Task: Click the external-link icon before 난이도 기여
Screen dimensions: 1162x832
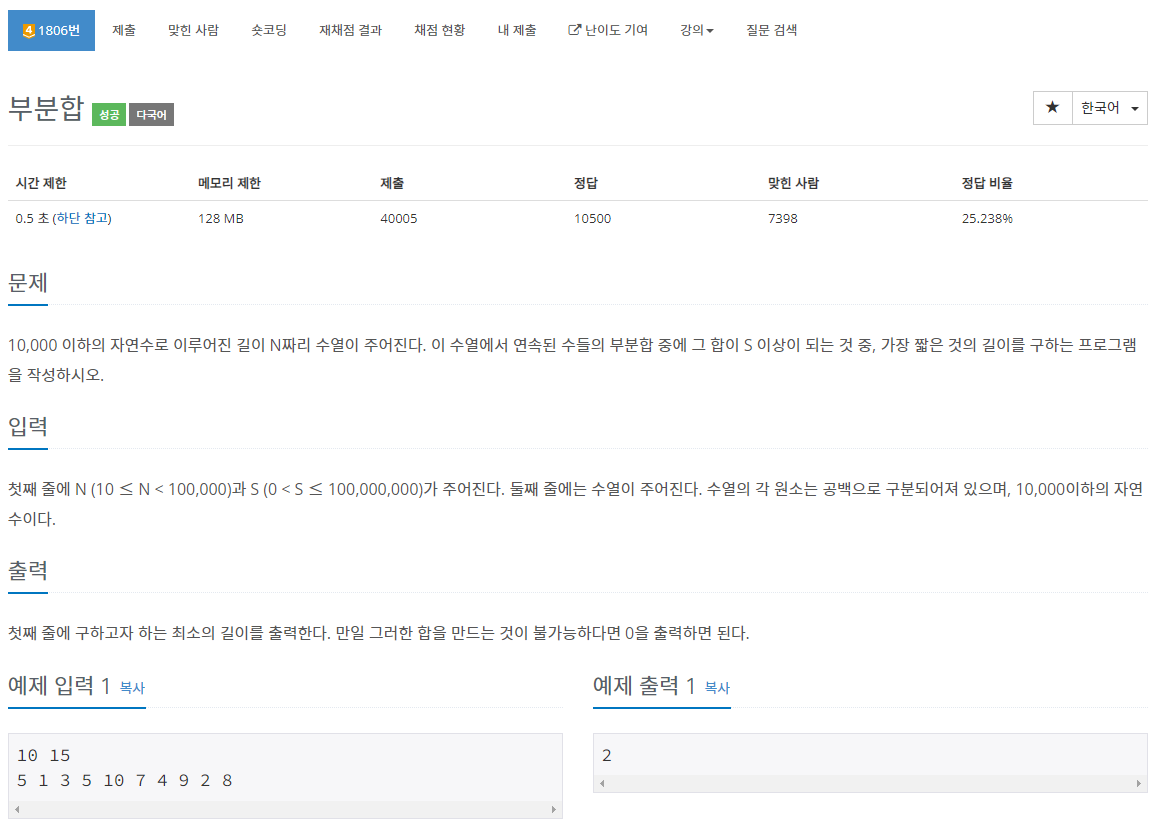Action: (x=574, y=30)
